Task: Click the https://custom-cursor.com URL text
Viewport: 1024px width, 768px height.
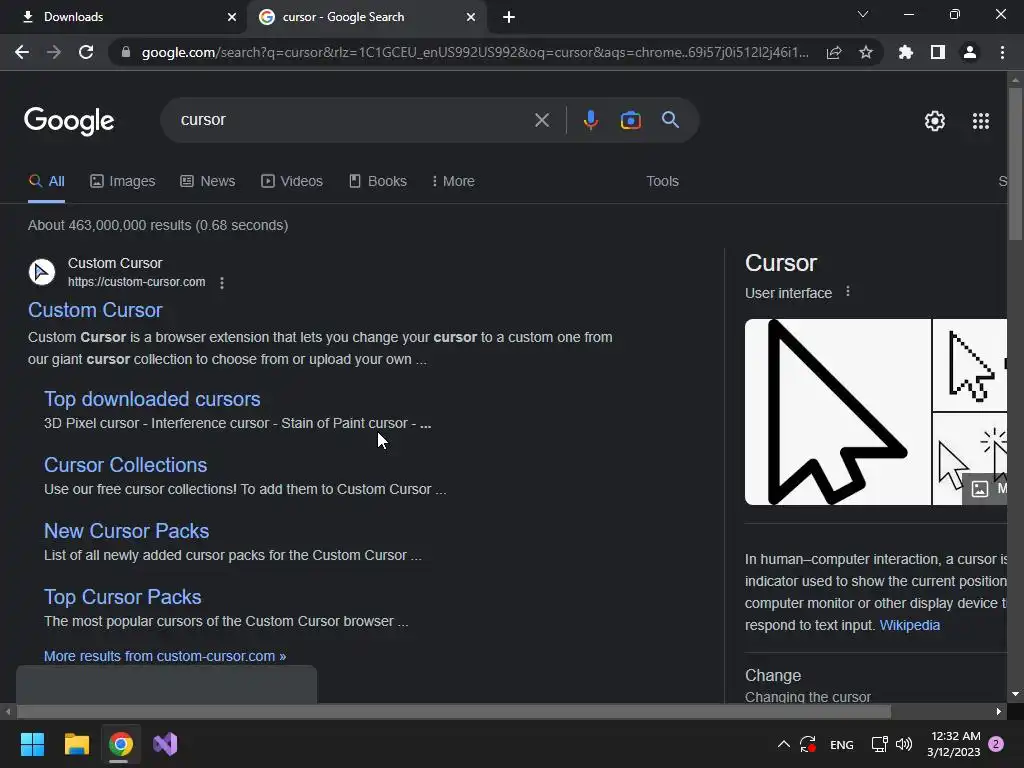Action: click(136, 282)
